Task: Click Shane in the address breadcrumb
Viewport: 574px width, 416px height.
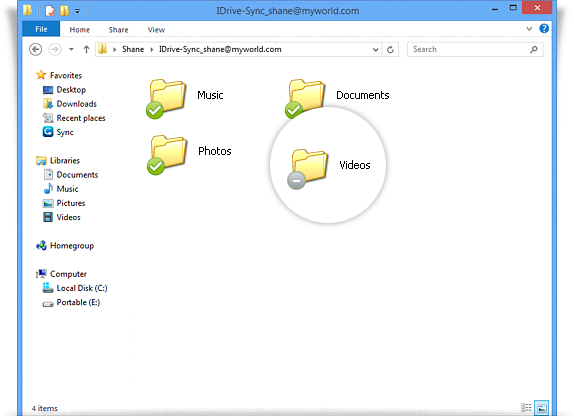Action: (133, 49)
